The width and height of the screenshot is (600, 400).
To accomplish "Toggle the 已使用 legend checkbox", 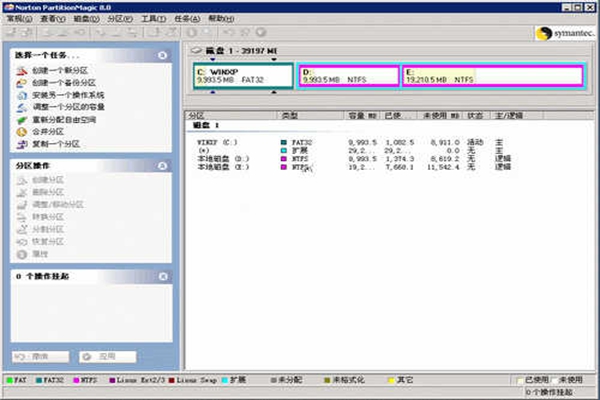I will pos(520,381).
